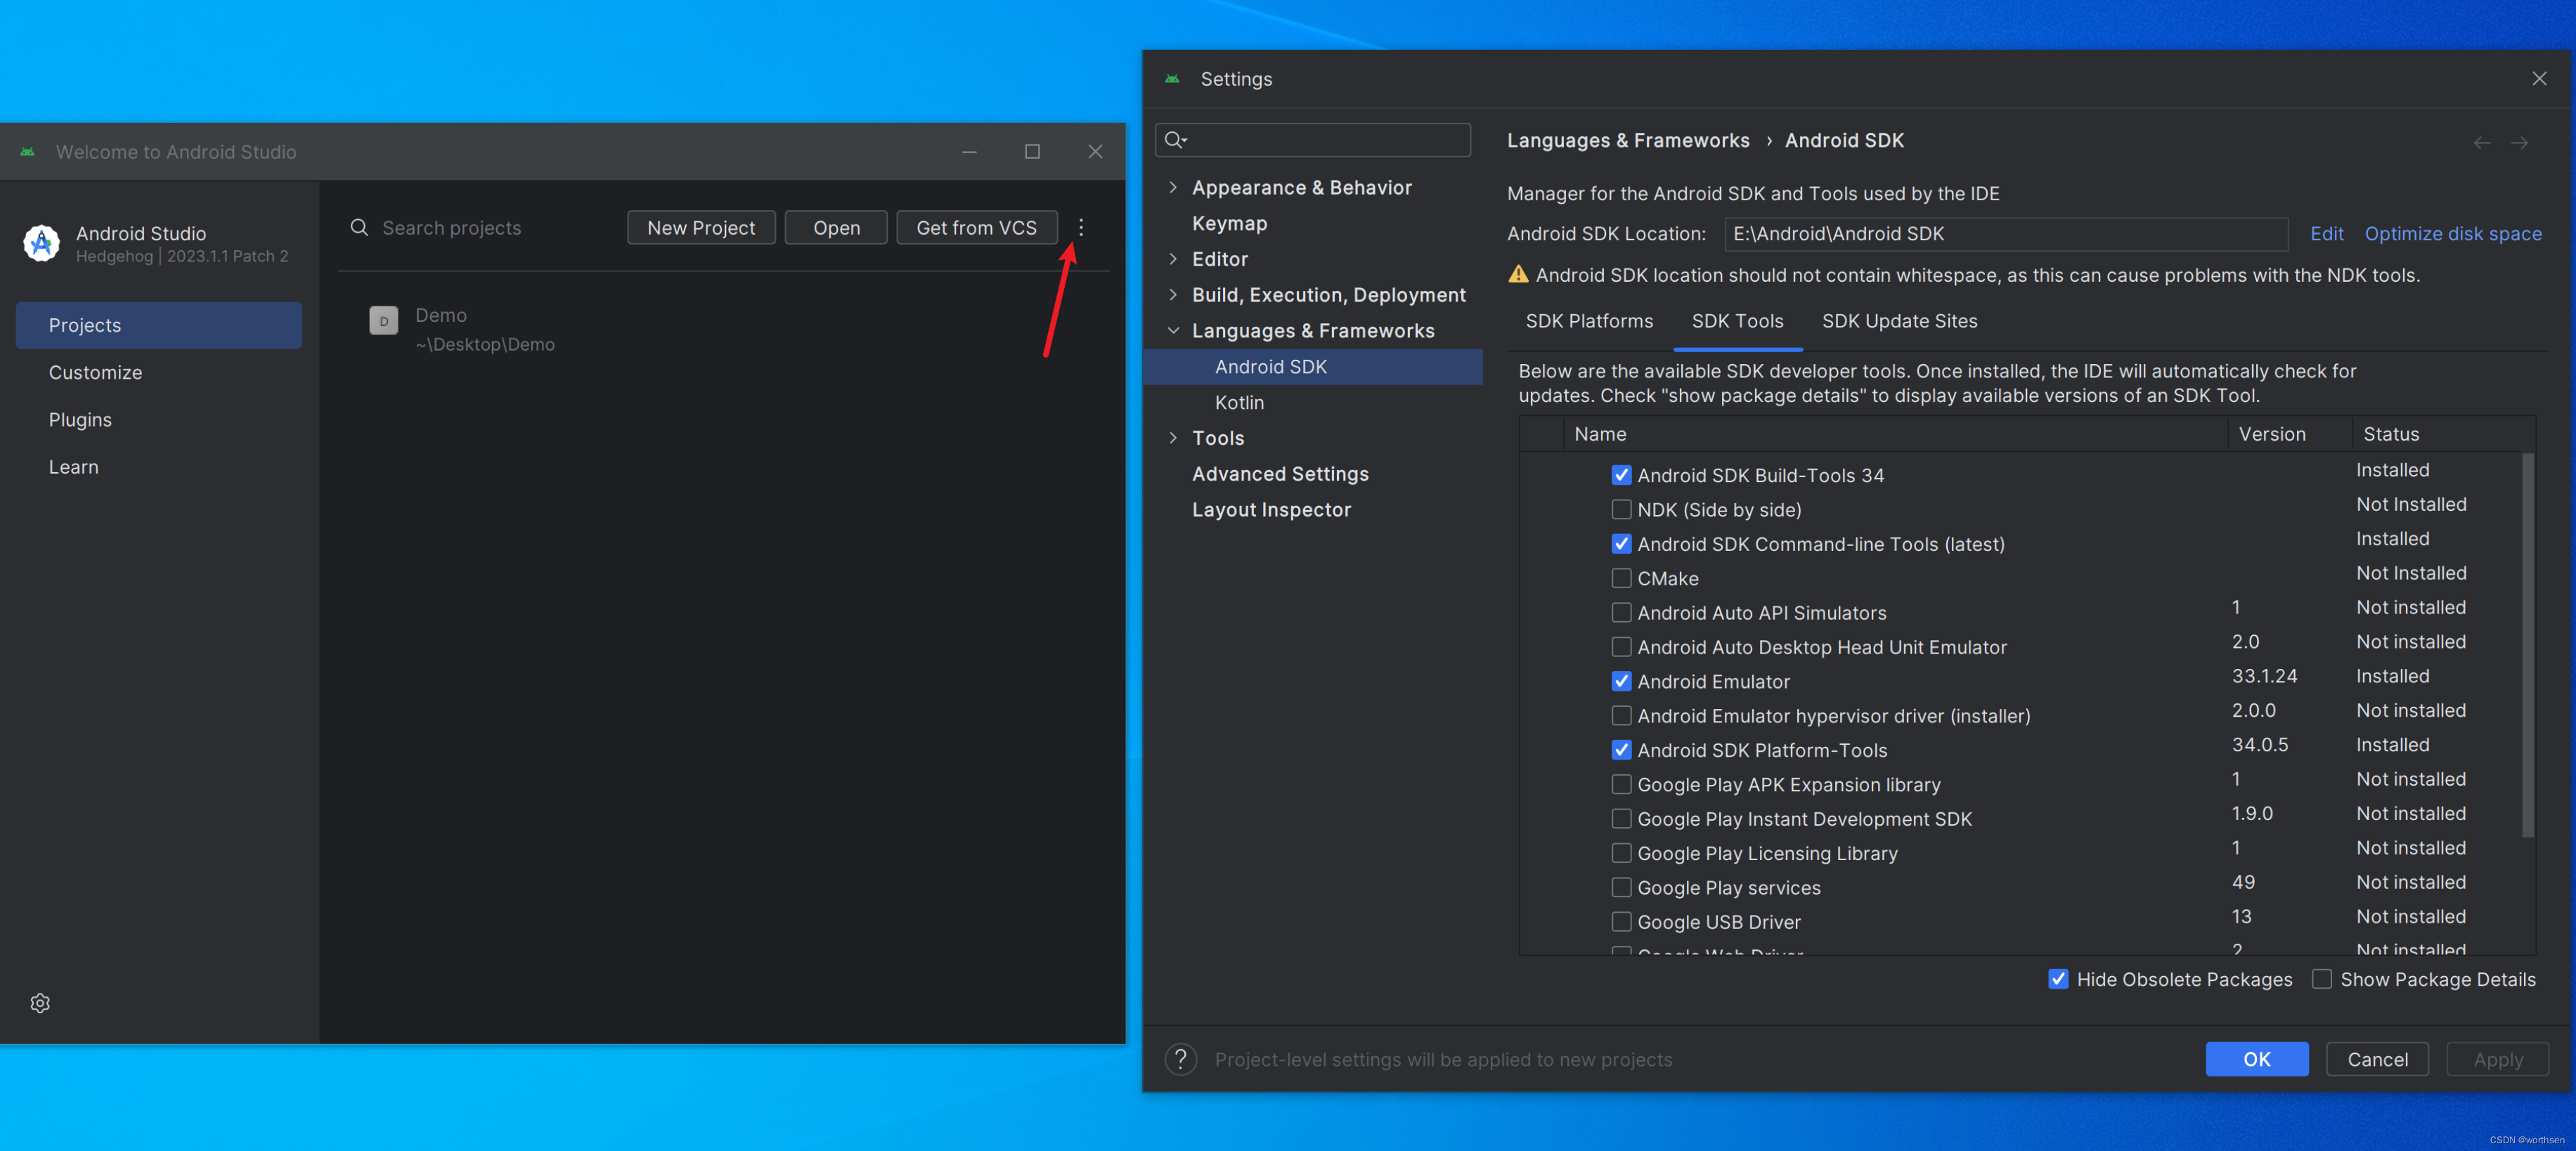
Task: Click Optimize disk space link
Action: (2452, 233)
